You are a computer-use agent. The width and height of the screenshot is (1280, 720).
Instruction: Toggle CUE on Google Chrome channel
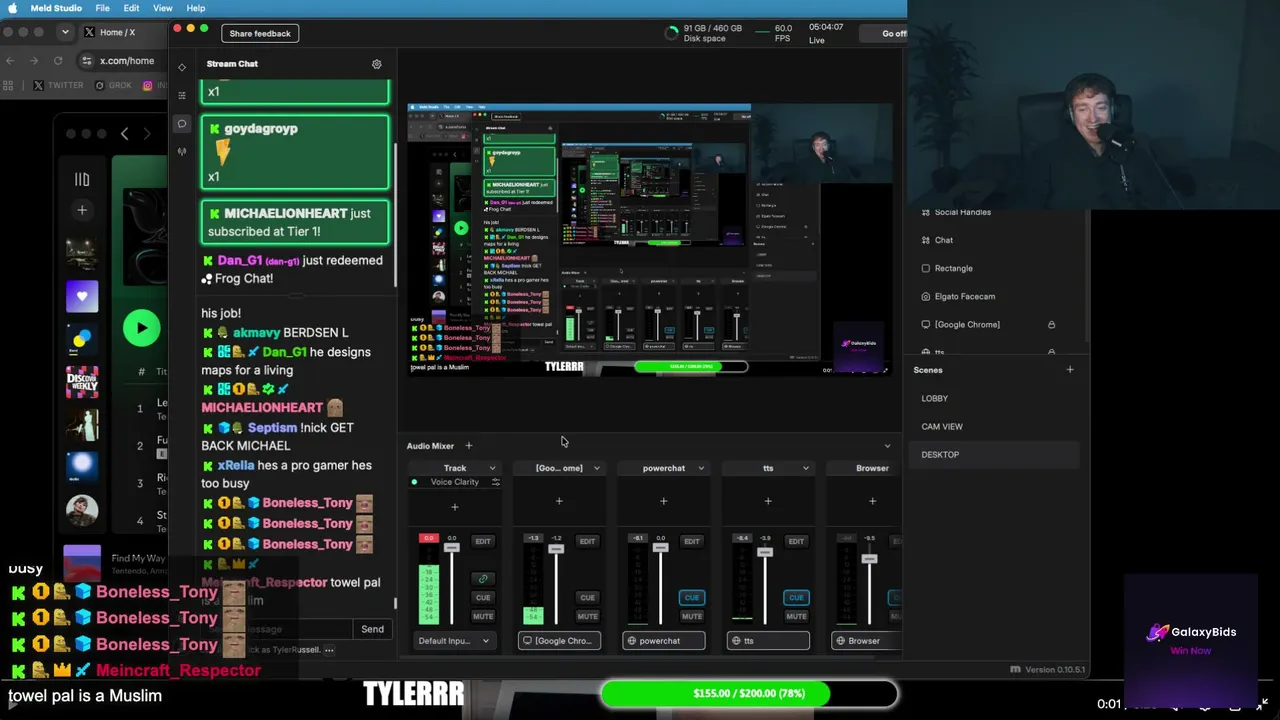point(587,598)
